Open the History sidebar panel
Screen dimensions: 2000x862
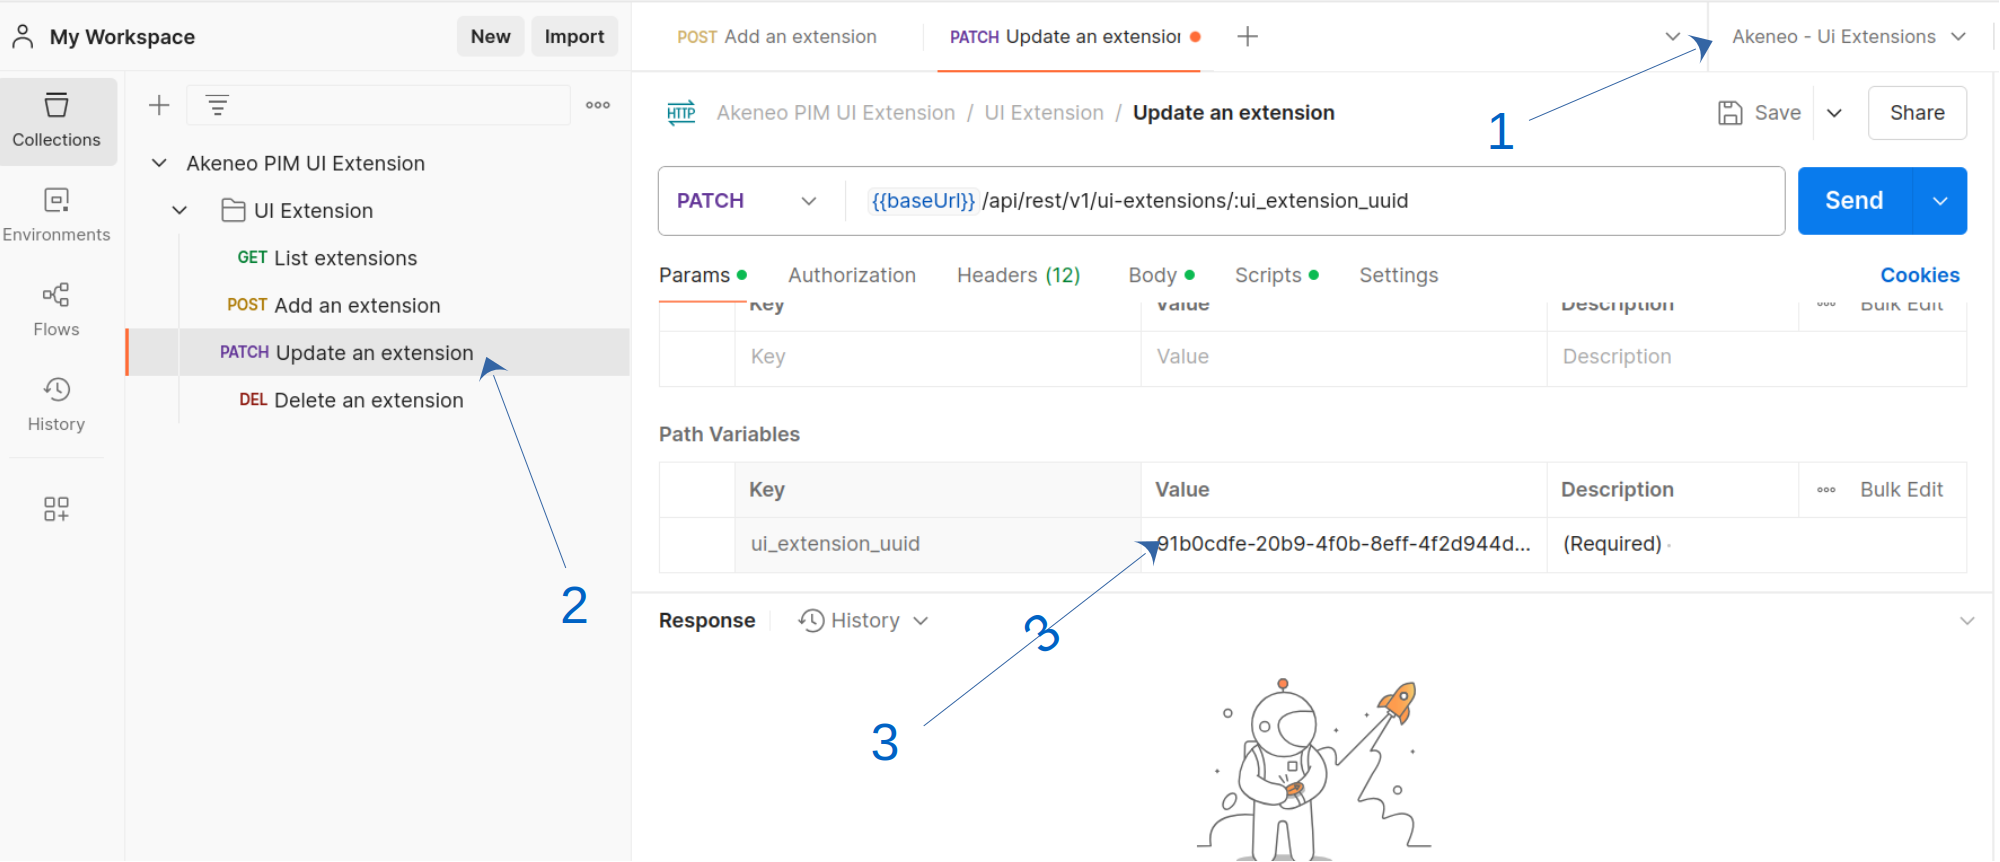tap(57, 405)
